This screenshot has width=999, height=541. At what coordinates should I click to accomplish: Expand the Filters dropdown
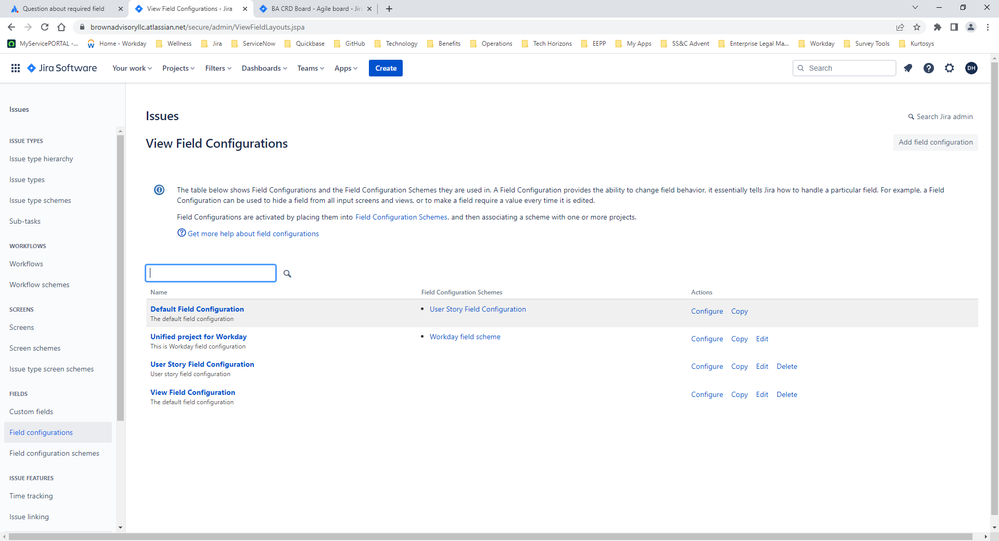[218, 68]
